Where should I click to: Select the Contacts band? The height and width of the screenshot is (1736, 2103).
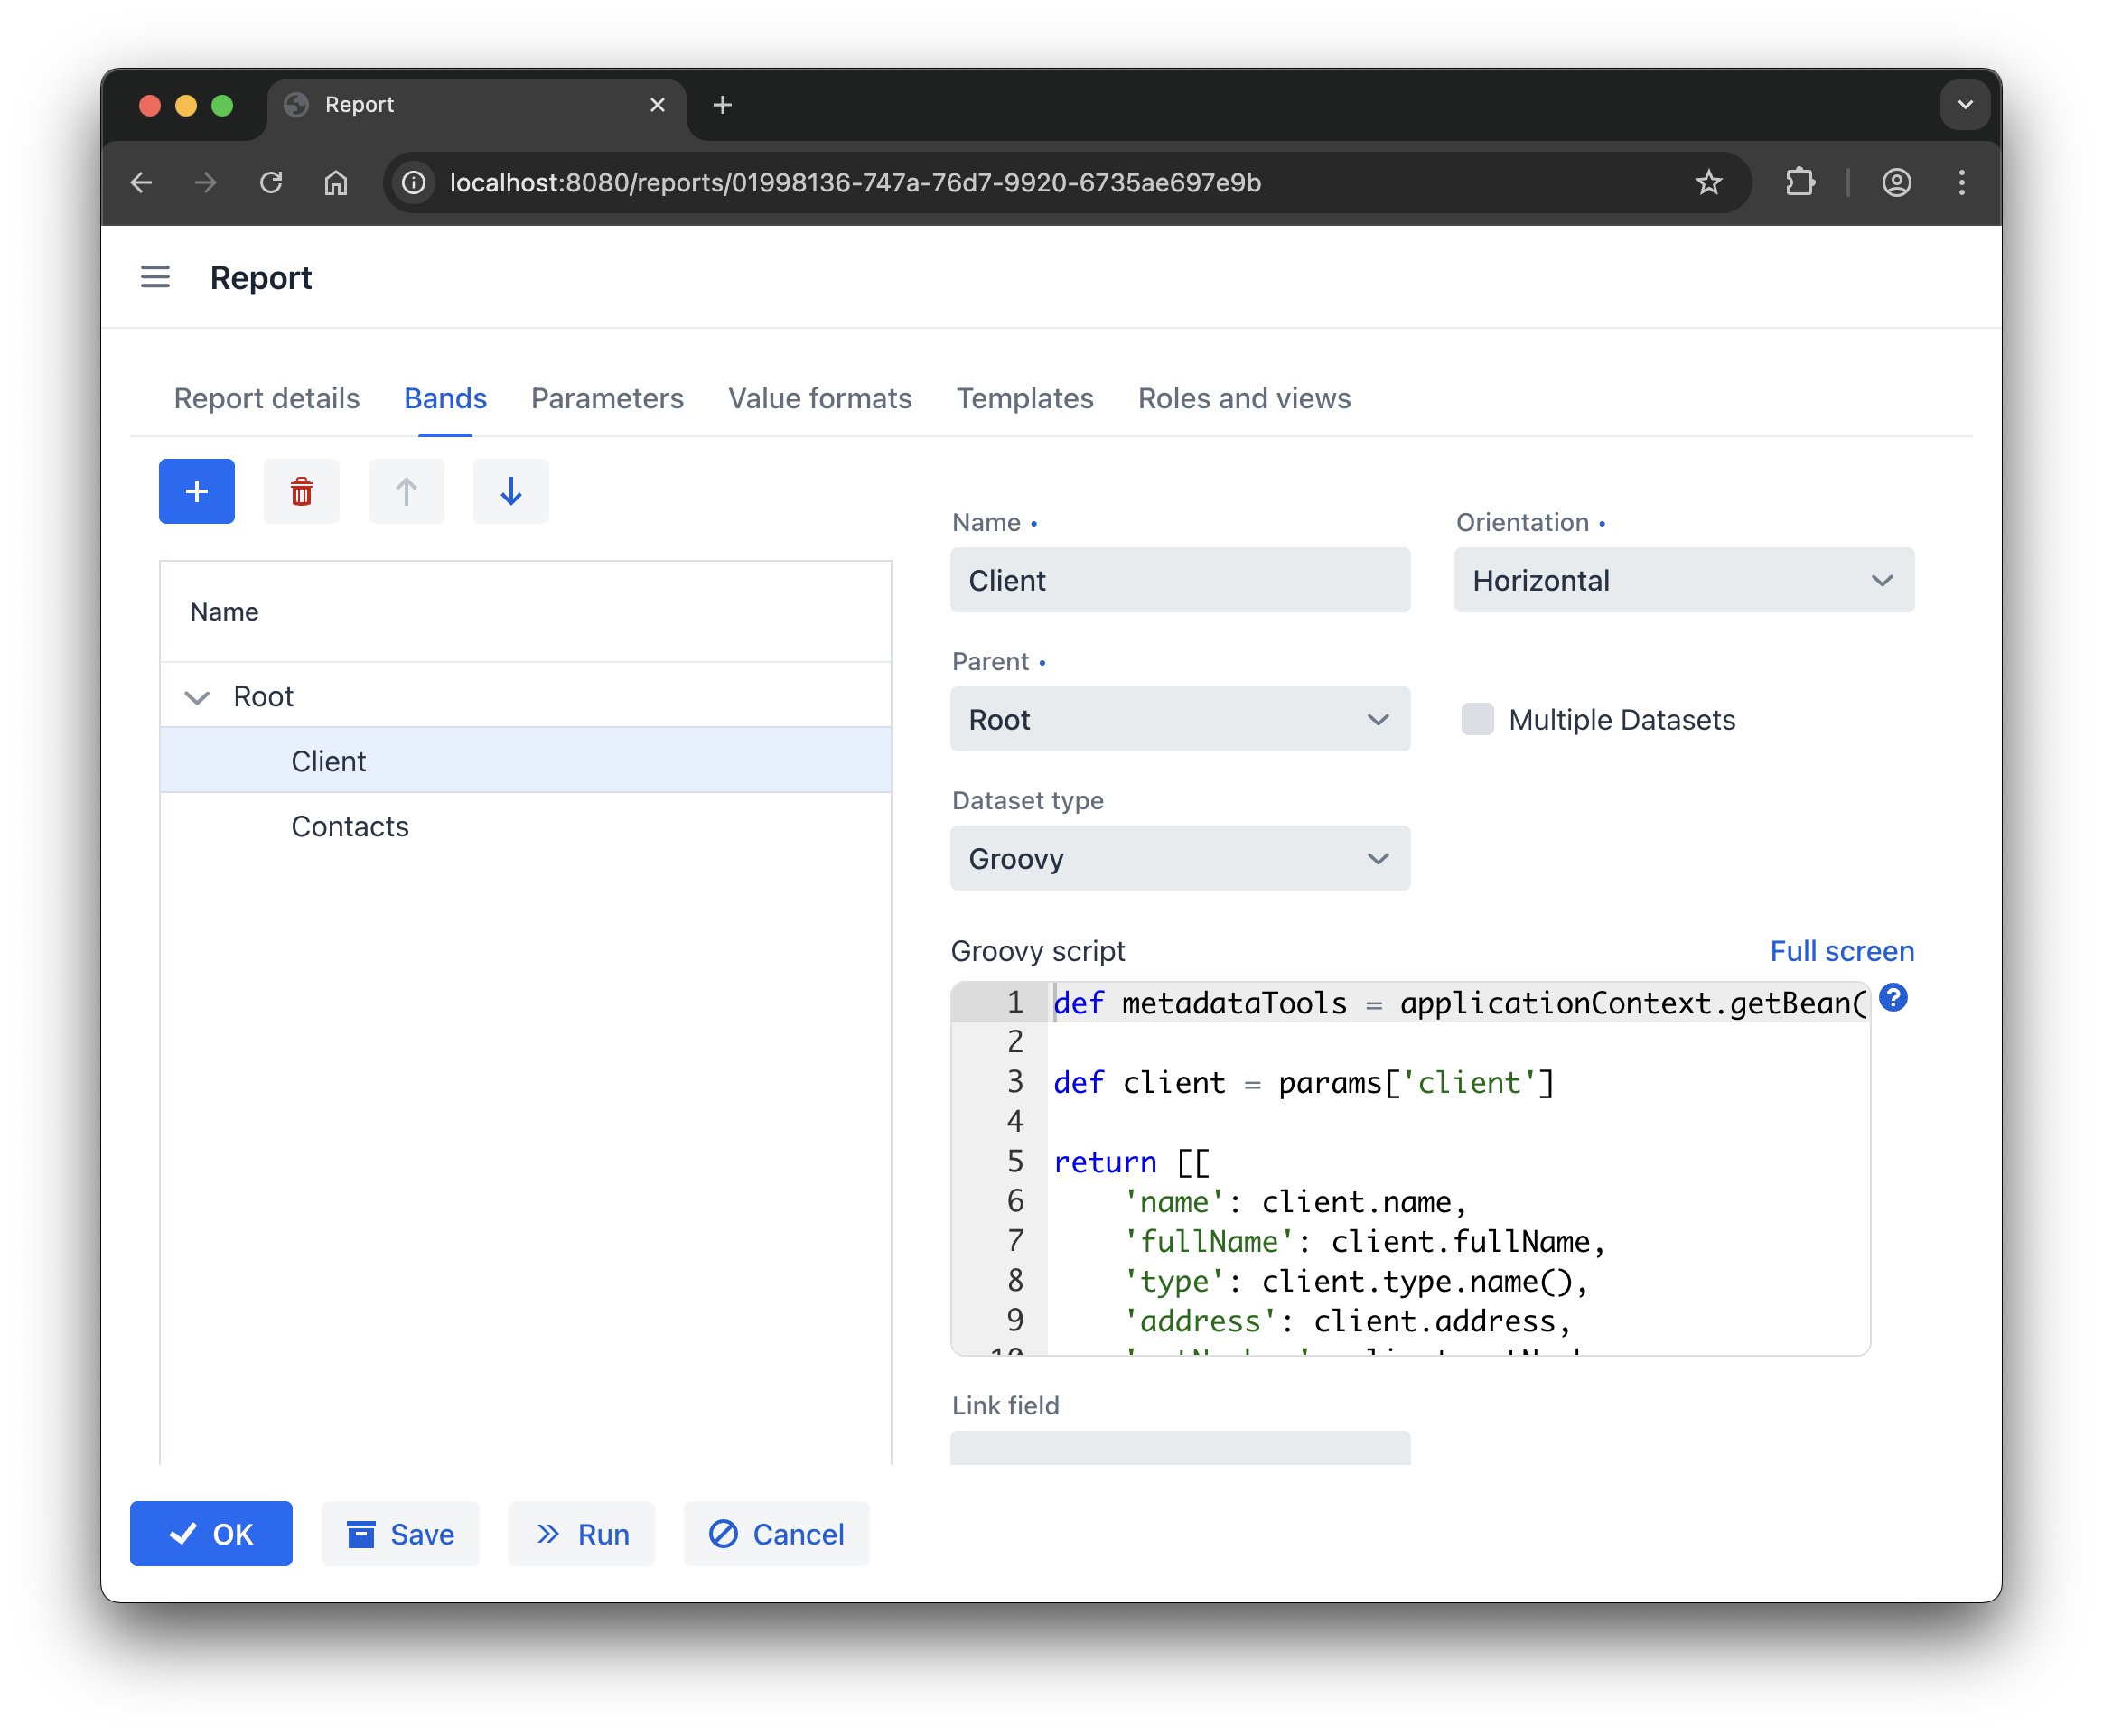[349, 826]
